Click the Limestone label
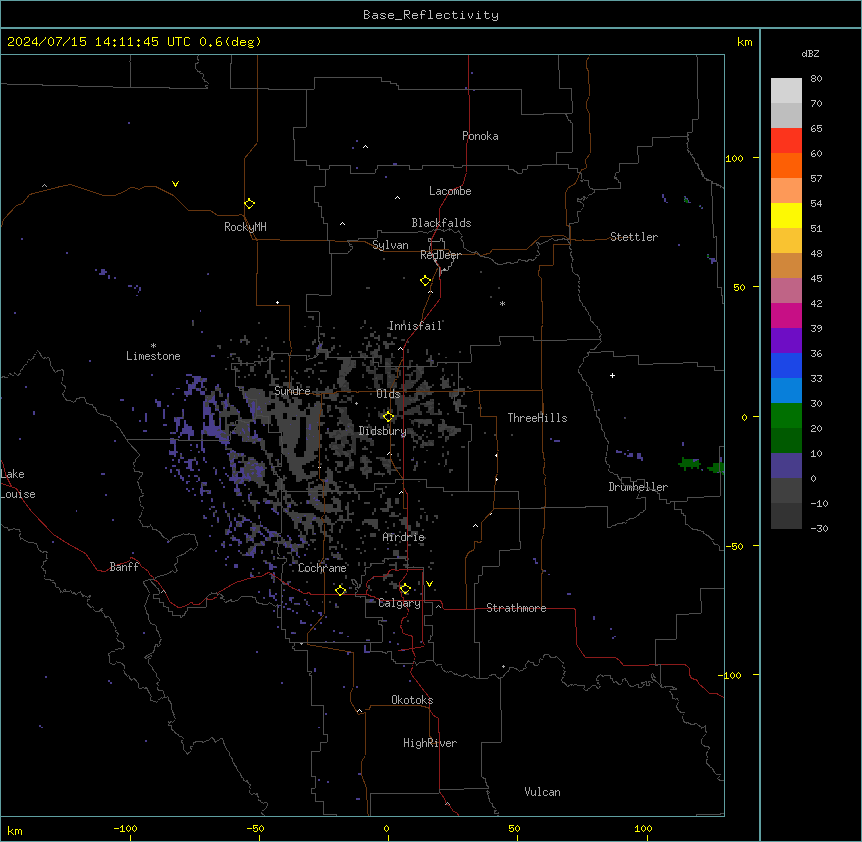 153,356
